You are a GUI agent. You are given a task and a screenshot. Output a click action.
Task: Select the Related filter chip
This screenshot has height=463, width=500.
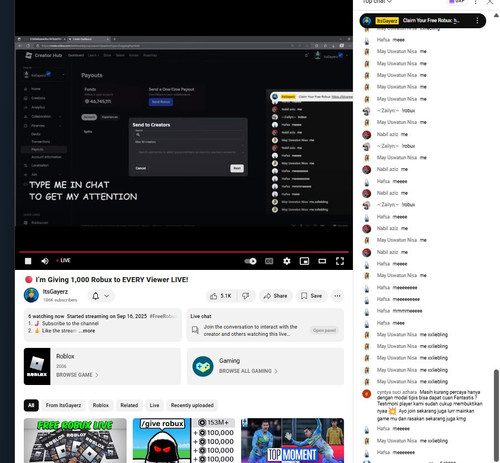[129, 405]
